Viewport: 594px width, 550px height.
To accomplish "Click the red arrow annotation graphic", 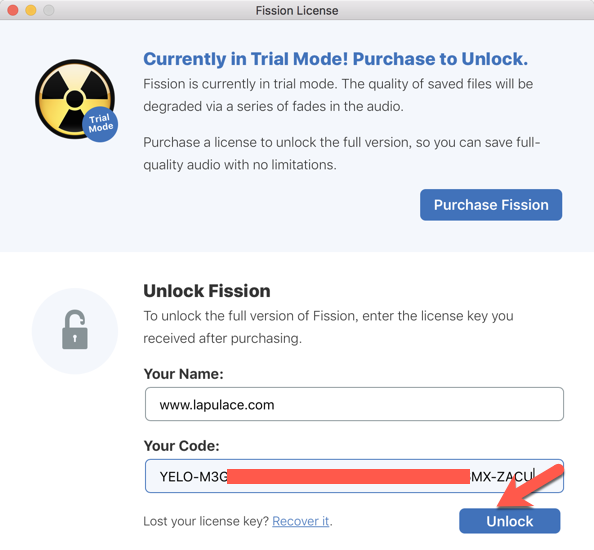I will point(530,487).
